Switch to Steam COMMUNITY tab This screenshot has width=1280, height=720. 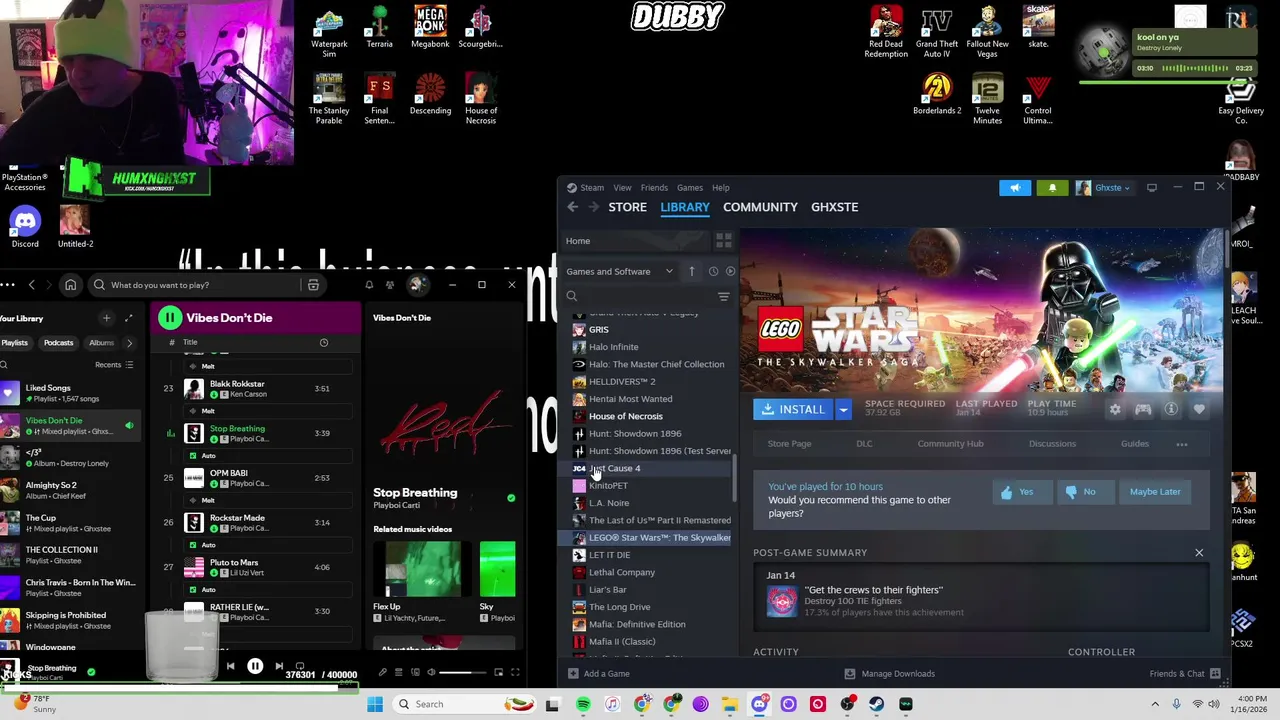(x=760, y=207)
